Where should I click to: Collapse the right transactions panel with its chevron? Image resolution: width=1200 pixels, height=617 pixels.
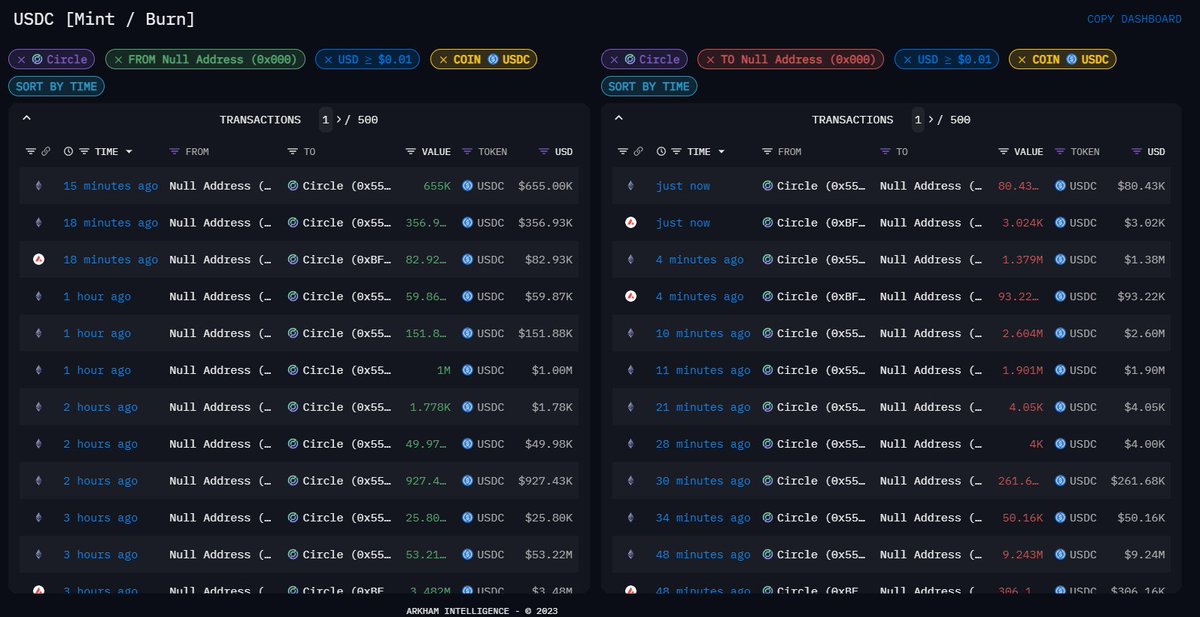(x=619, y=117)
